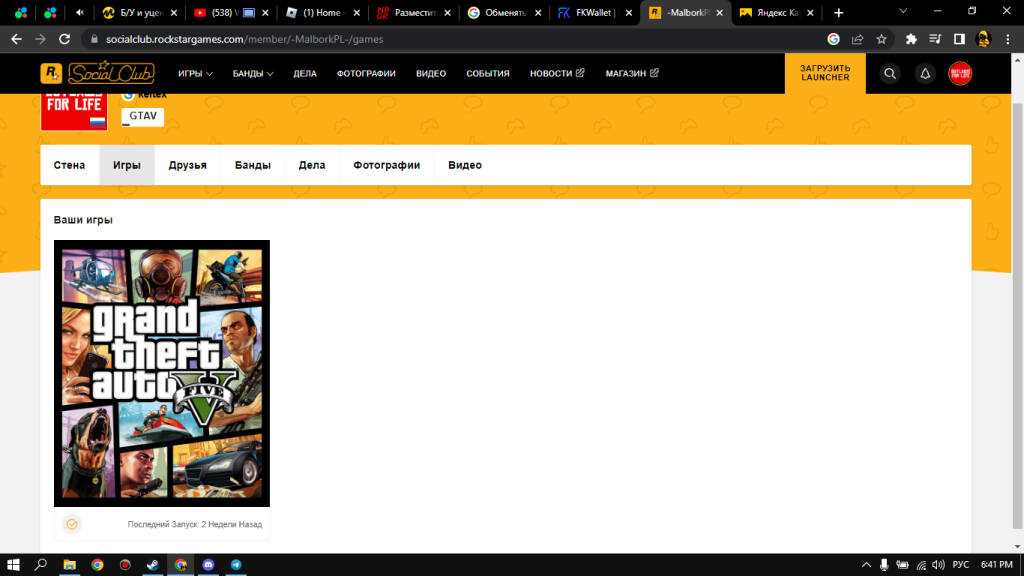Click the browser back arrow
This screenshot has width=1024, height=576.
[x=16, y=39]
